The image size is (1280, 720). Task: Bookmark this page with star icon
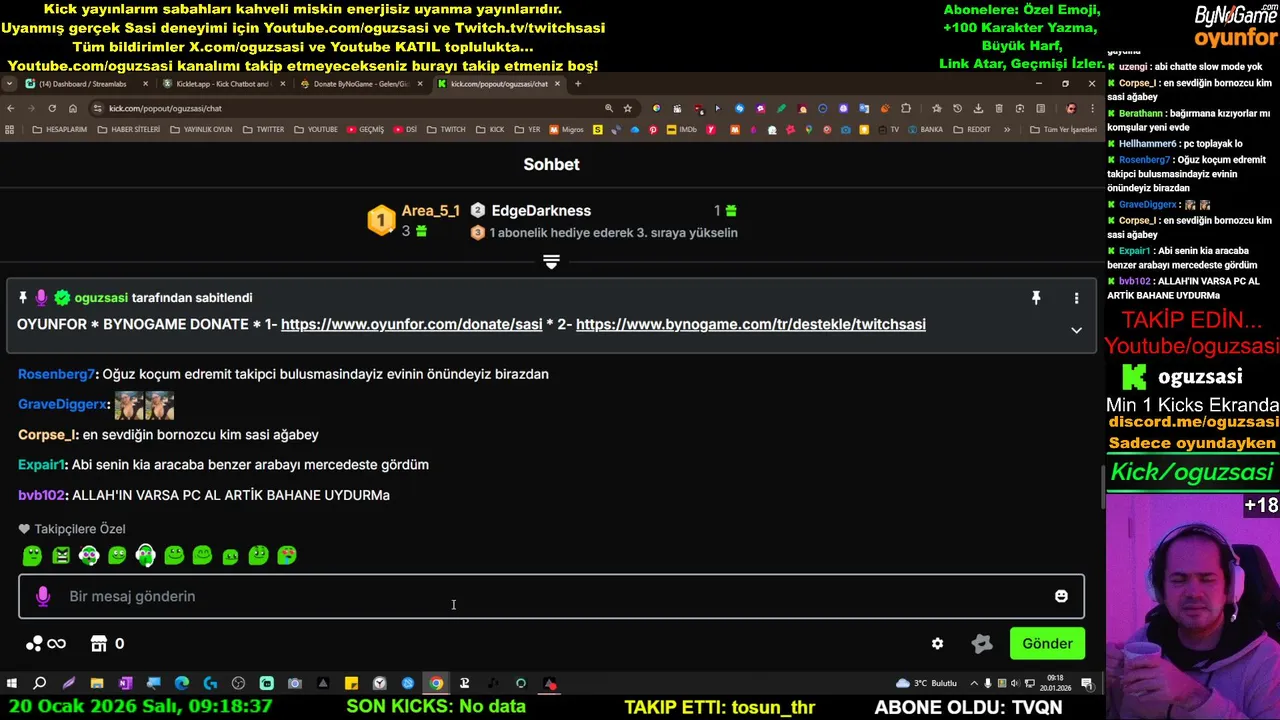pyautogui.click(x=627, y=108)
